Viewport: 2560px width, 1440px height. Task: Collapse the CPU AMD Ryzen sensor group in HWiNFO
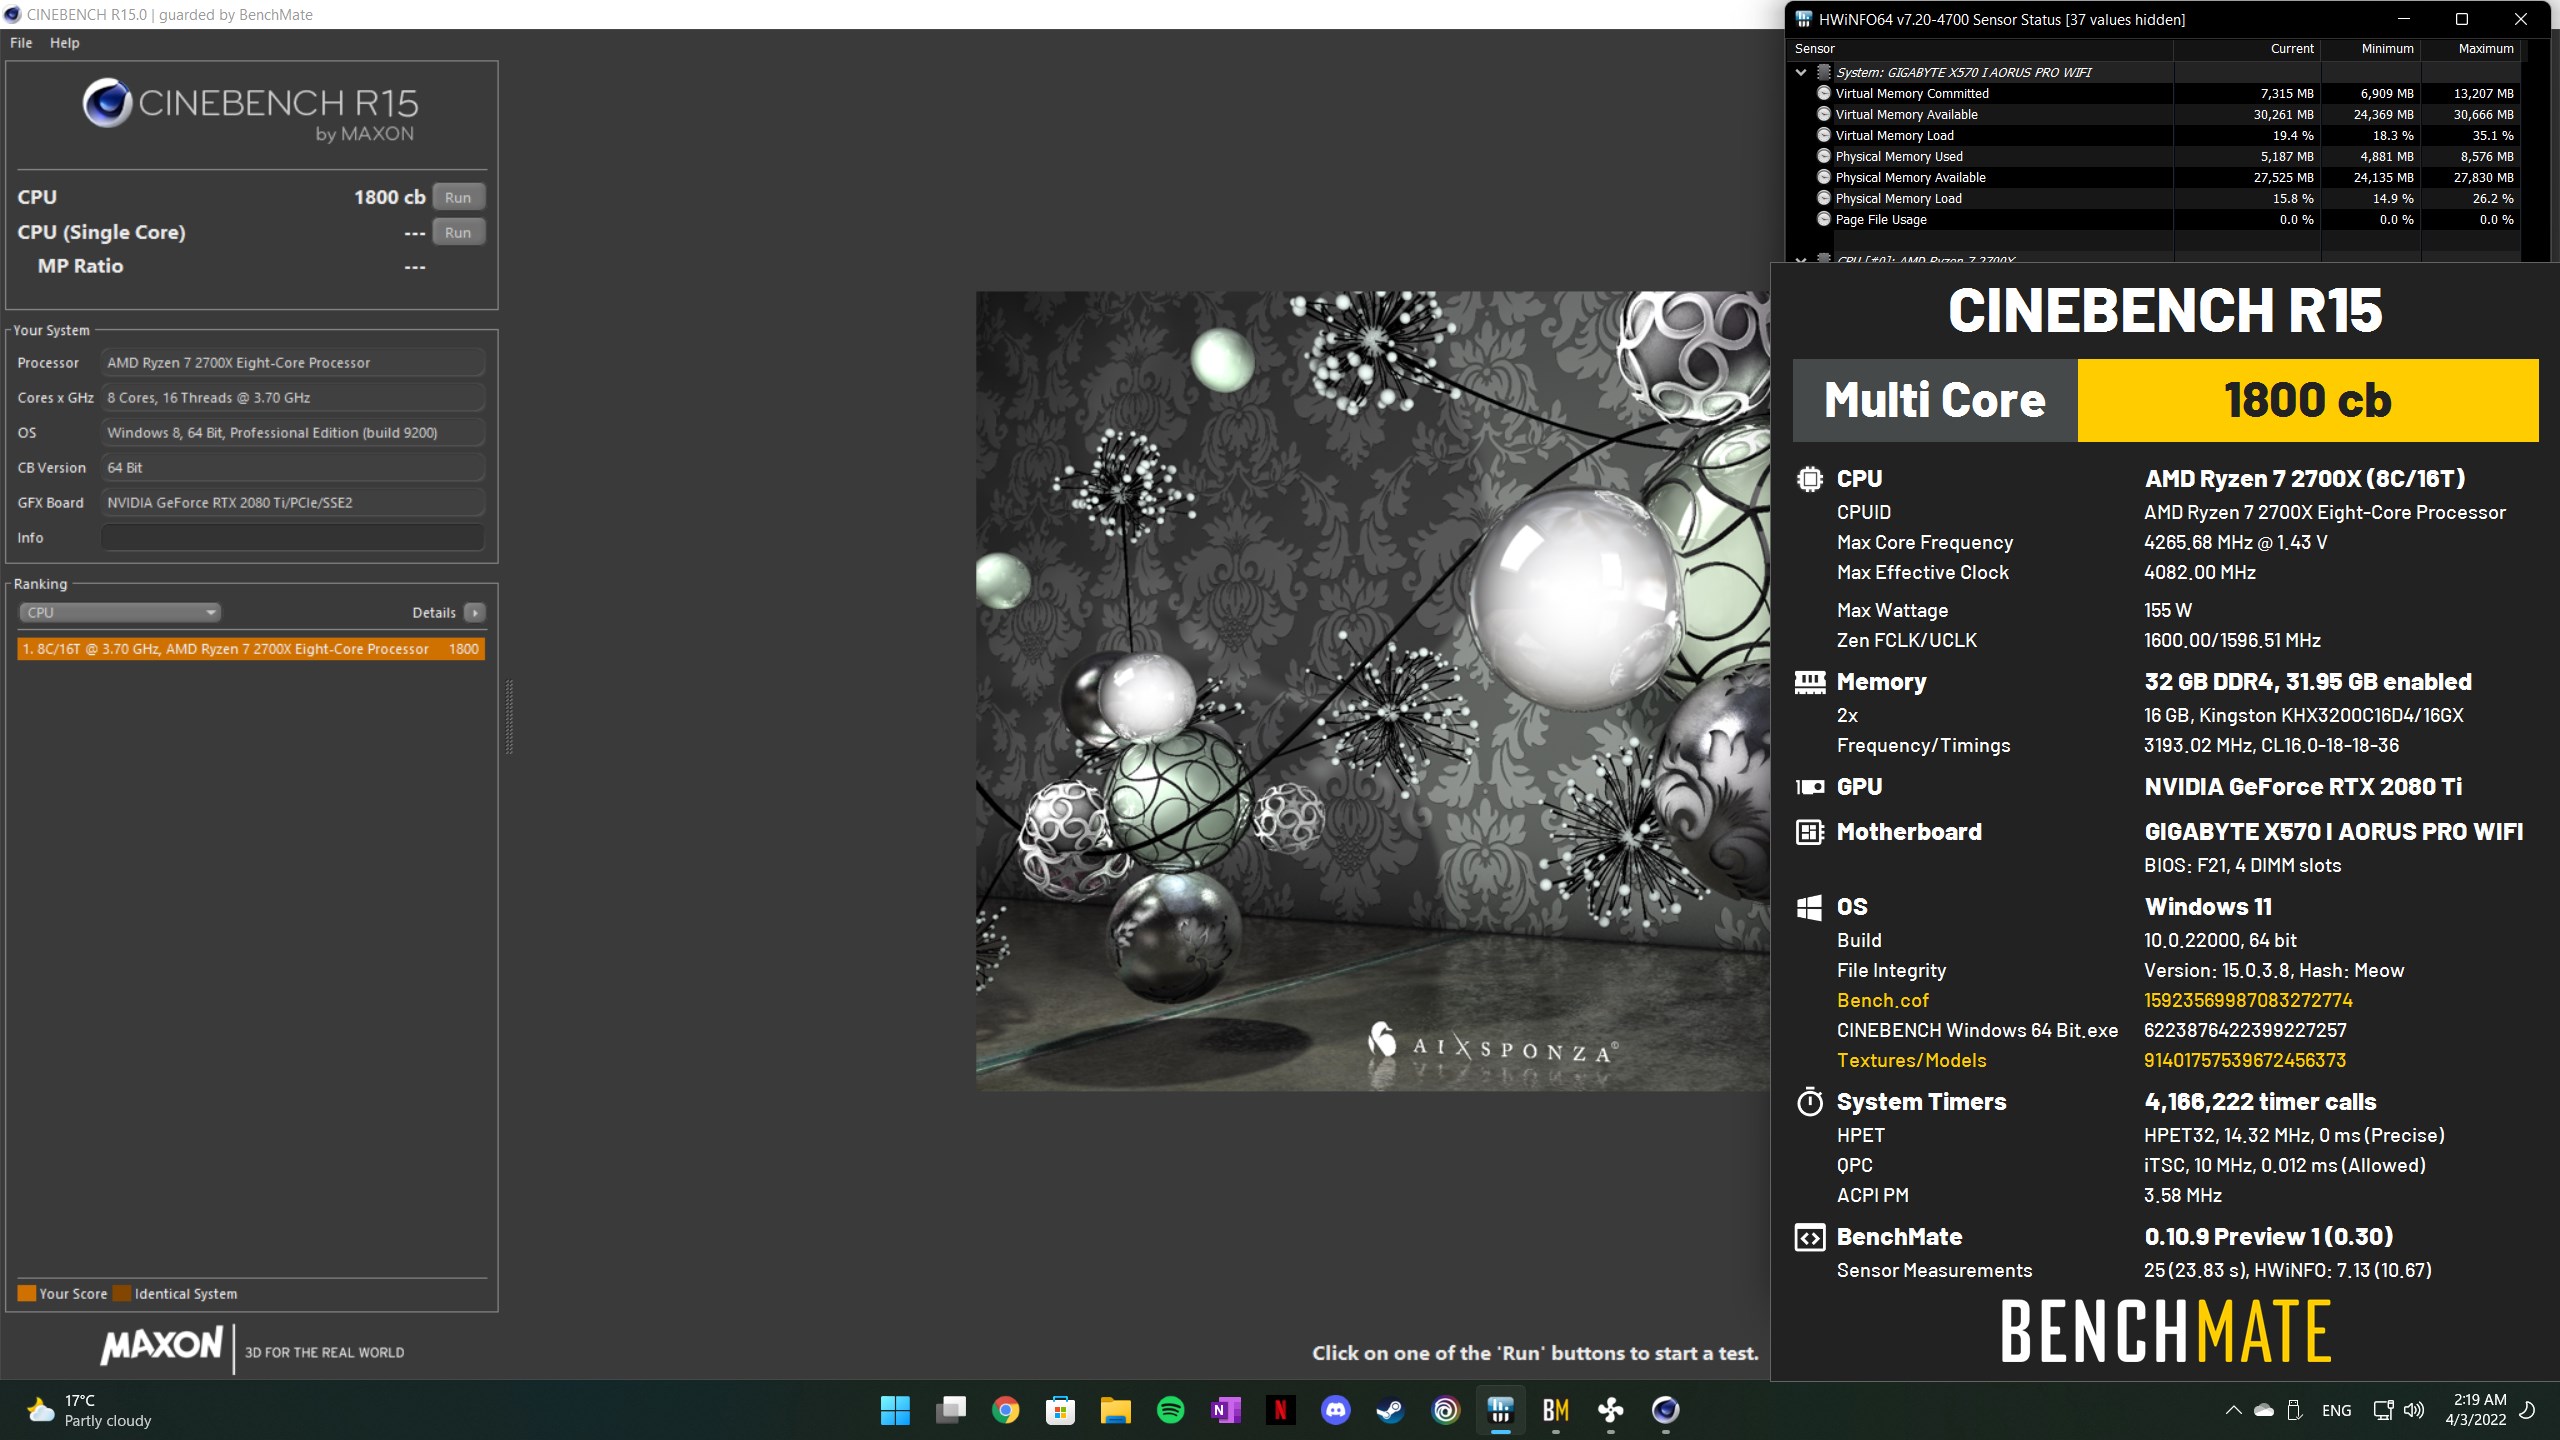point(1801,259)
